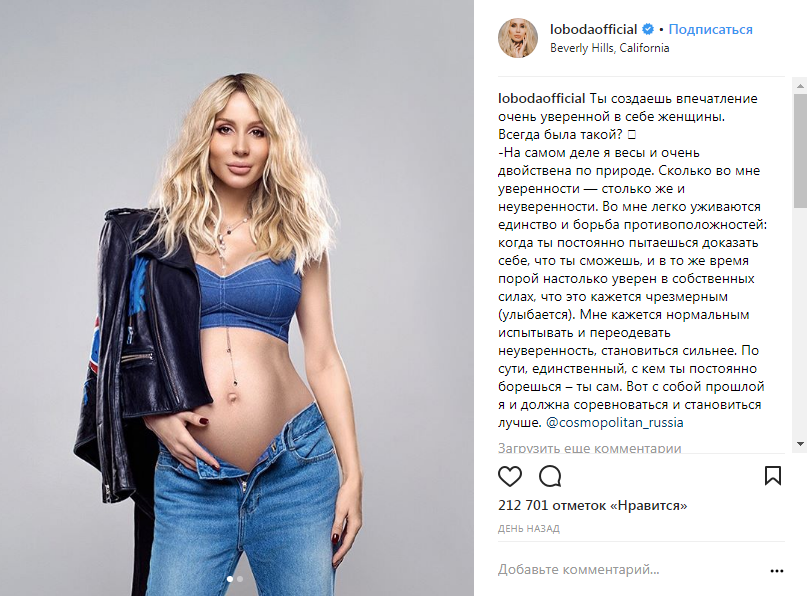The image size is (807, 596).
Task: Click the lobodaofficial profile avatar
Action: [518, 38]
